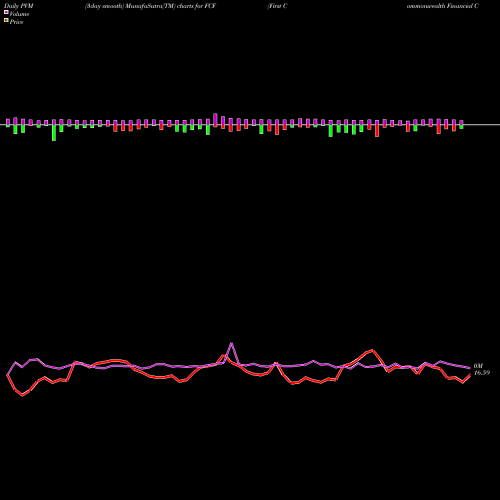
Task: Click the 'Daily PVM' title text
Action: point(19,6)
